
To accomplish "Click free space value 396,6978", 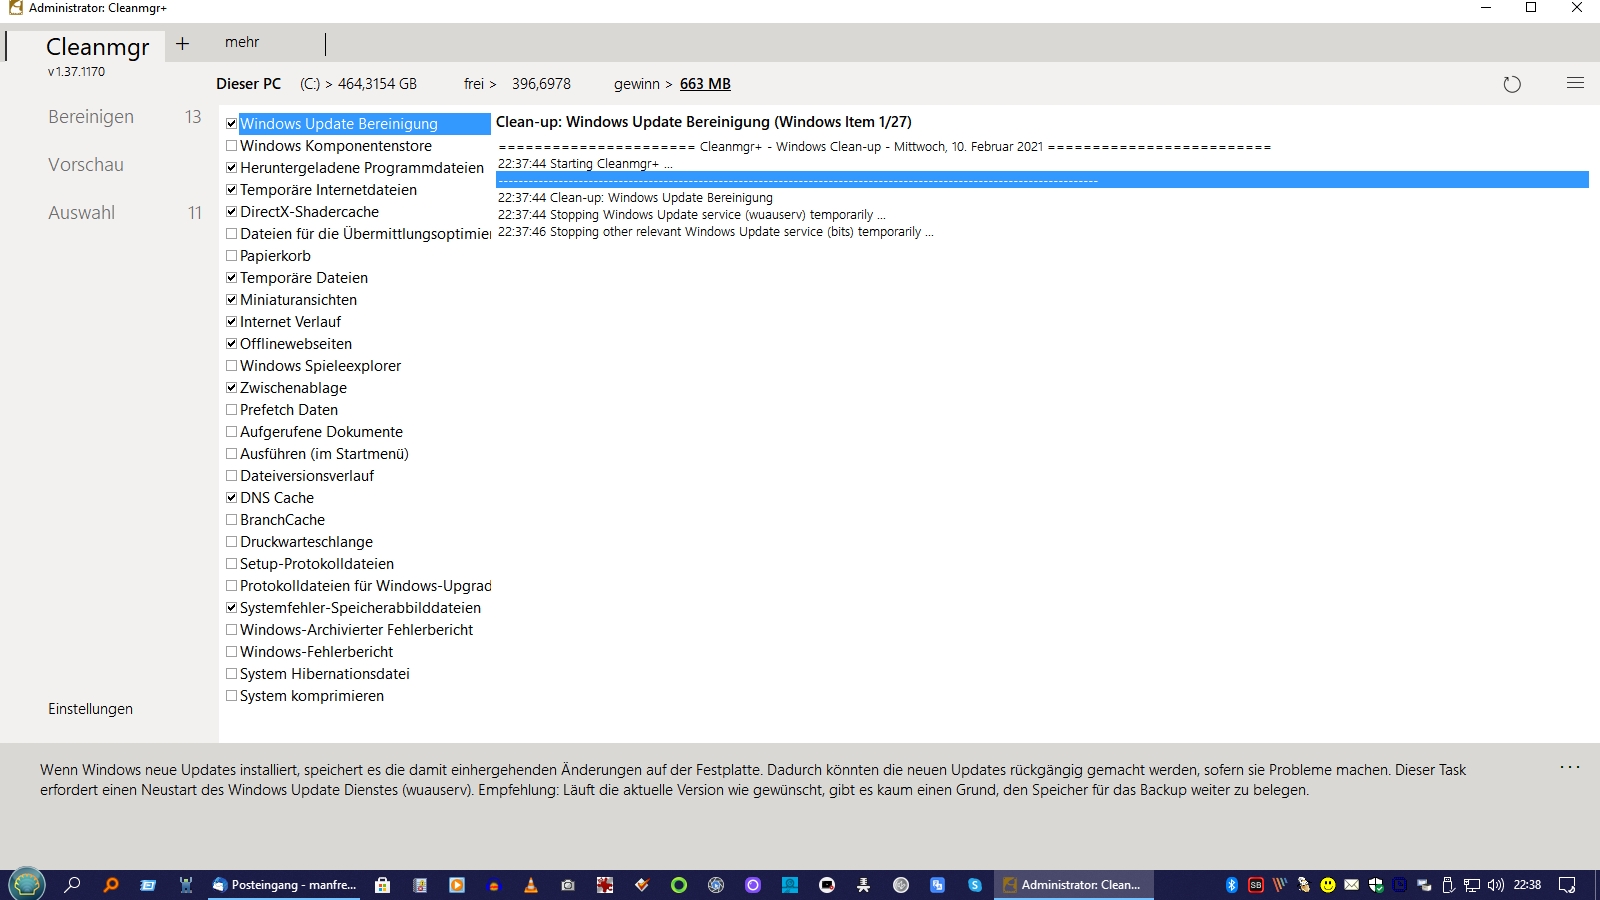I will click(541, 84).
